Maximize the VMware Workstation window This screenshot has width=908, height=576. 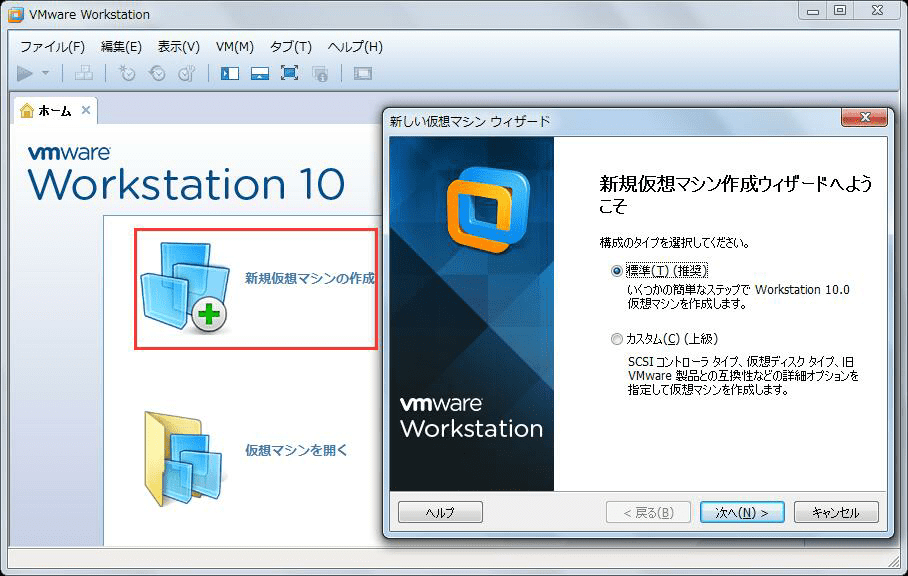pyautogui.click(x=840, y=10)
